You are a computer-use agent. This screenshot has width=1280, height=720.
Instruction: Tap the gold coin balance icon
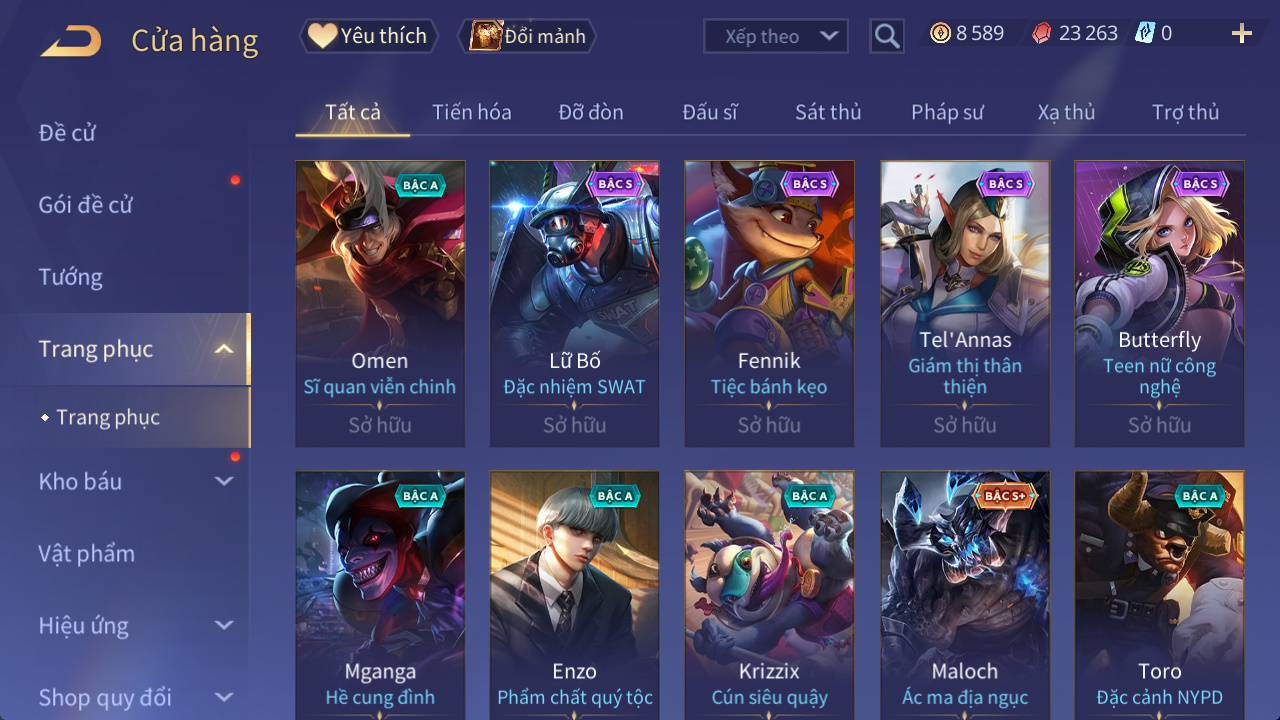(940, 33)
